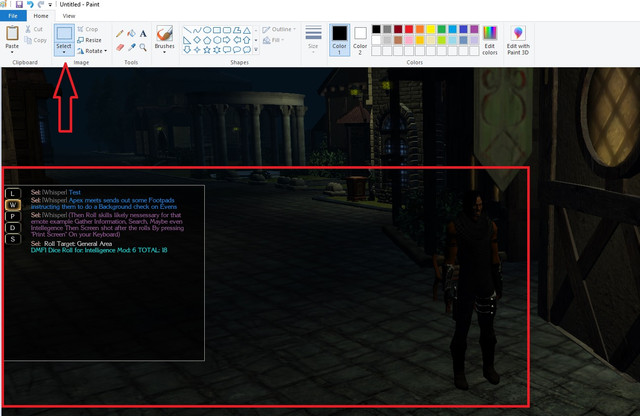The height and width of the screenshot is (416, 640).
Task: Pick the Diamond shape
Action: point(197,40)
